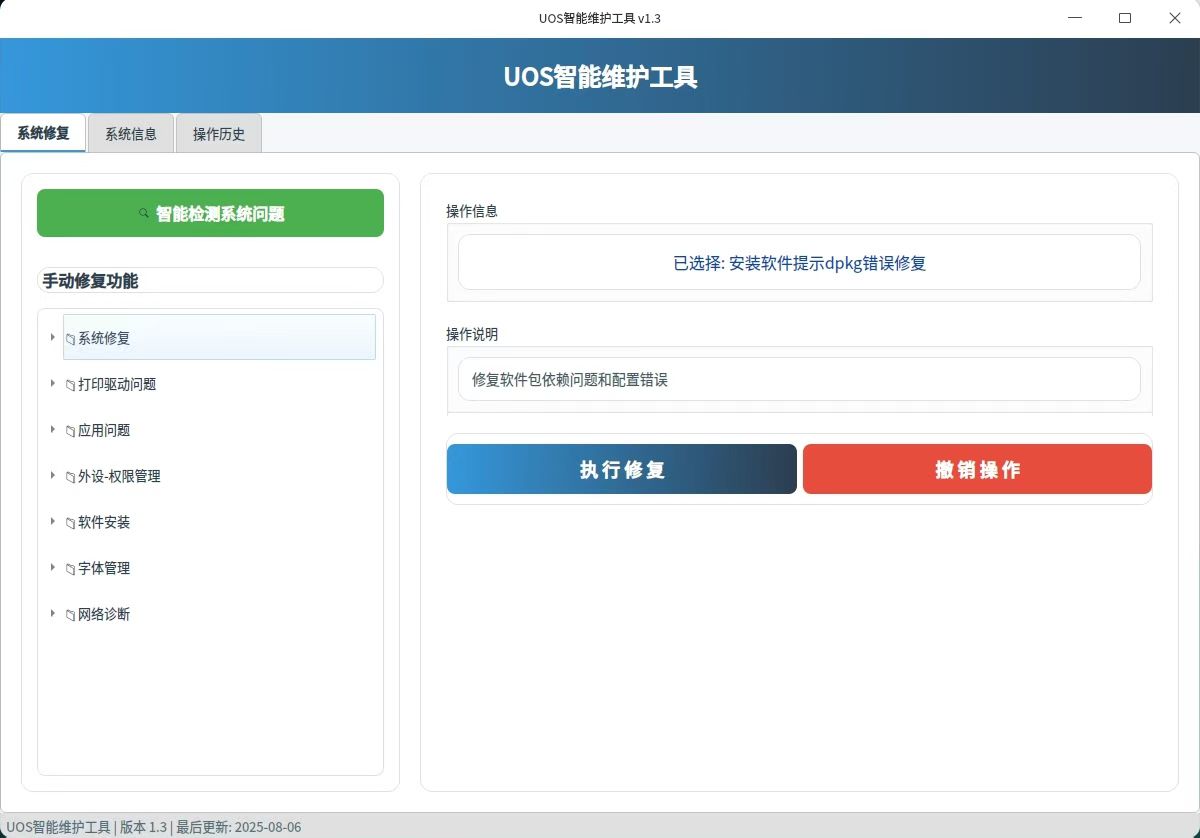Expand the 字体管理 category arrow
This screenshot has height=838, width=1200.
click(52, 567)
